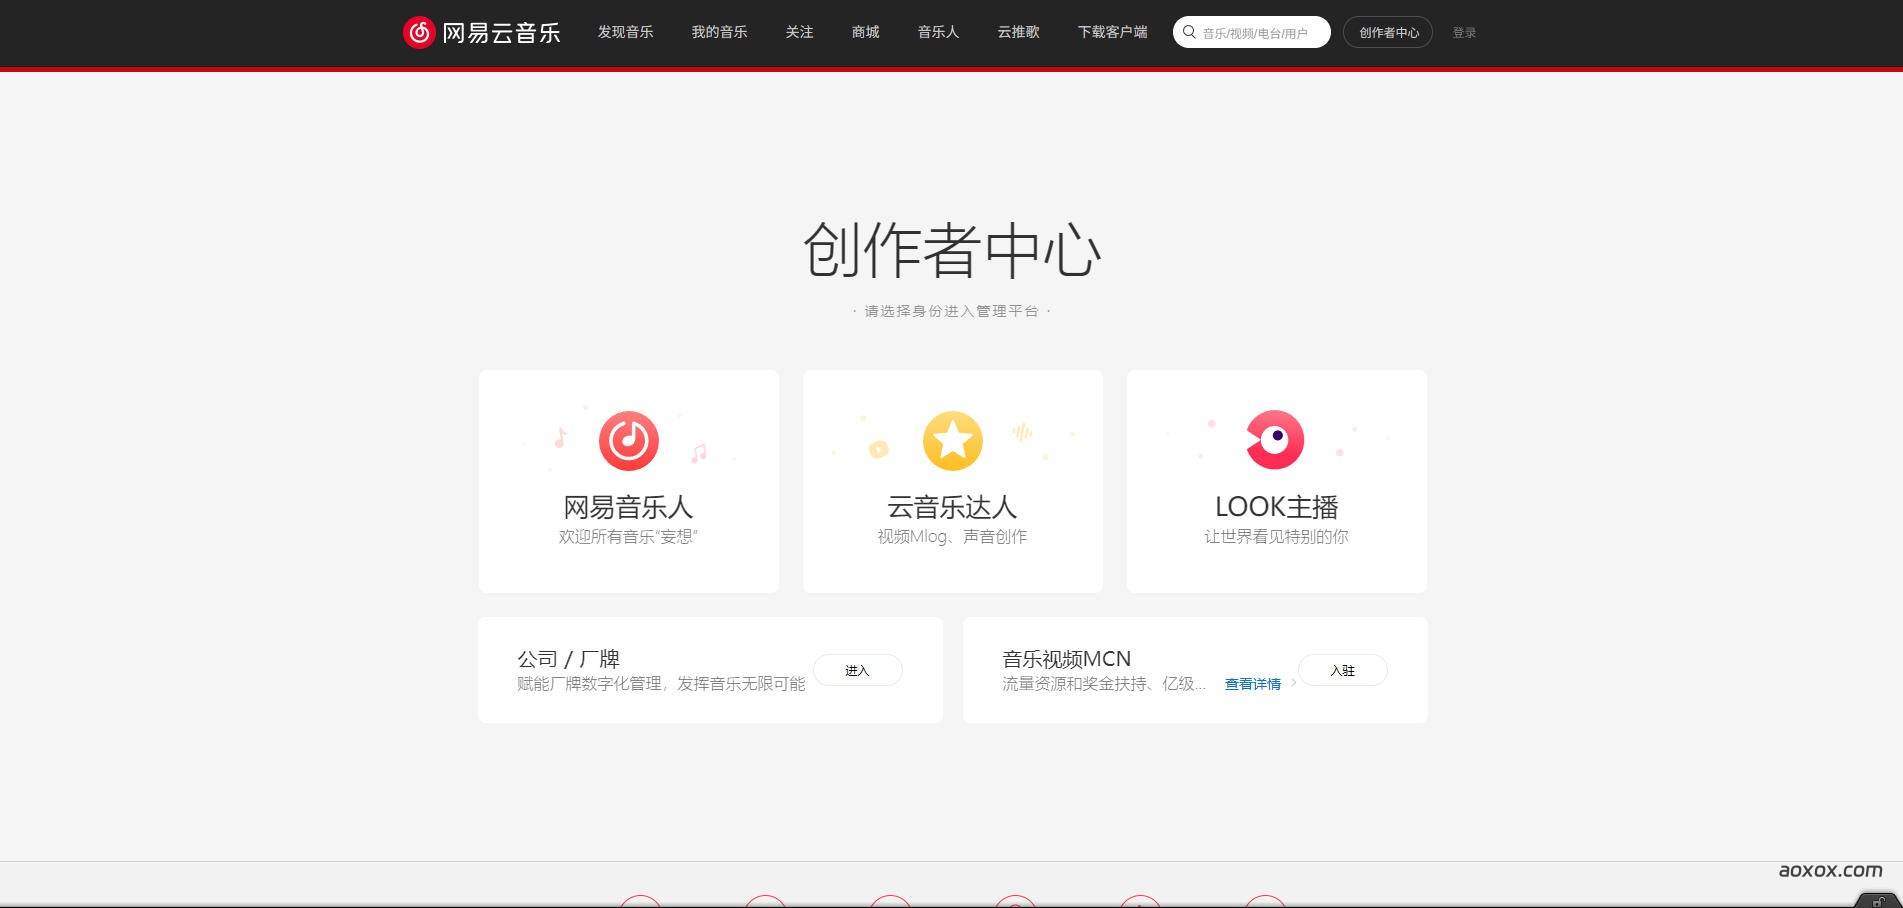
Task: Click the 创作者中心 page heading
Action: (952, 250)
